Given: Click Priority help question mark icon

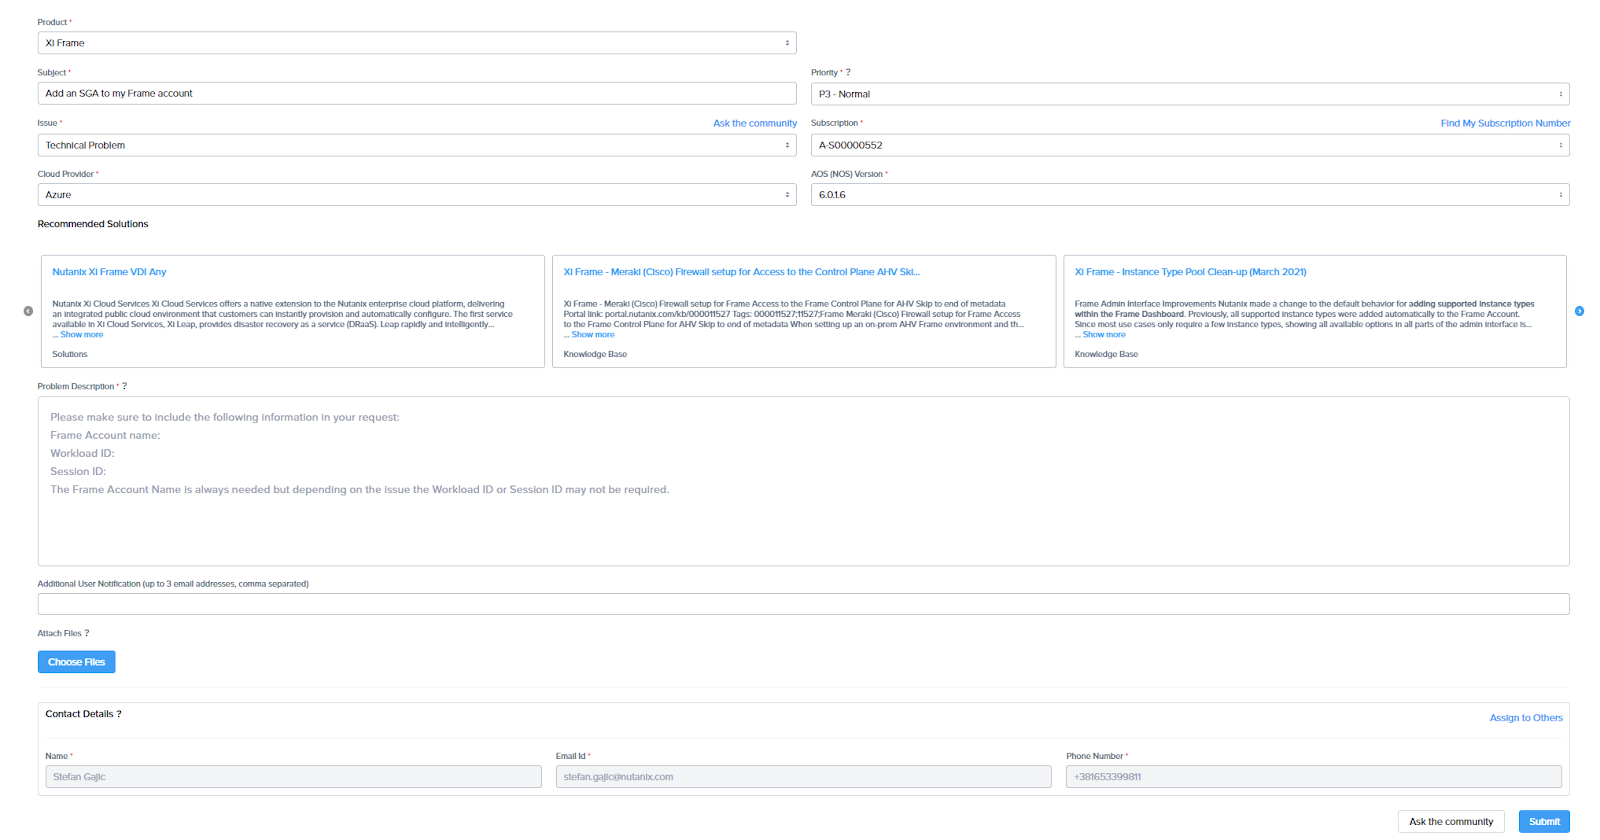Looking at the screenshot, I should (848, 73).
